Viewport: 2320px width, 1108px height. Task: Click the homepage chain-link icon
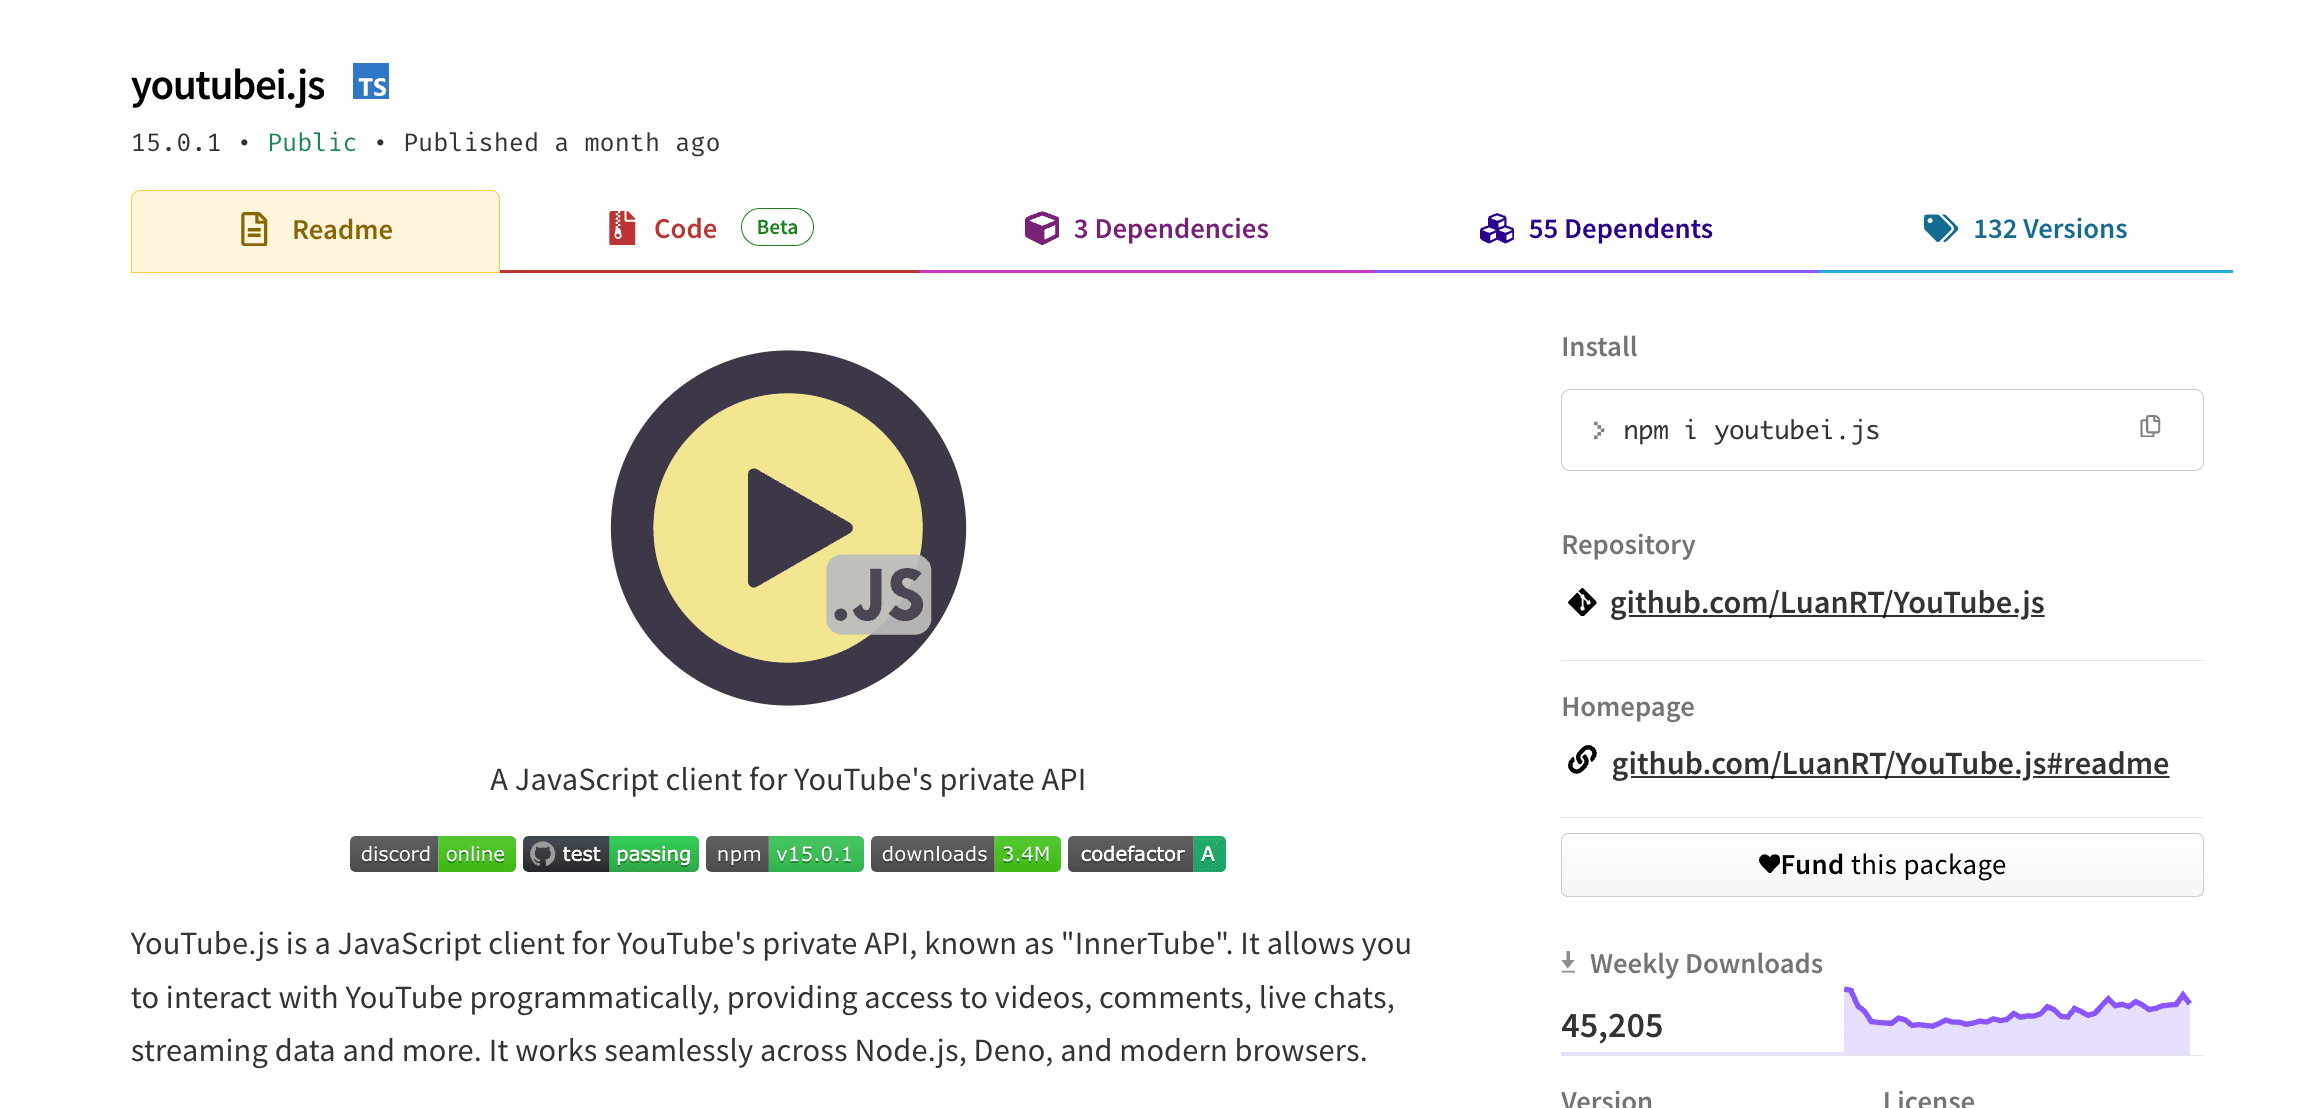coord(1582,761)
